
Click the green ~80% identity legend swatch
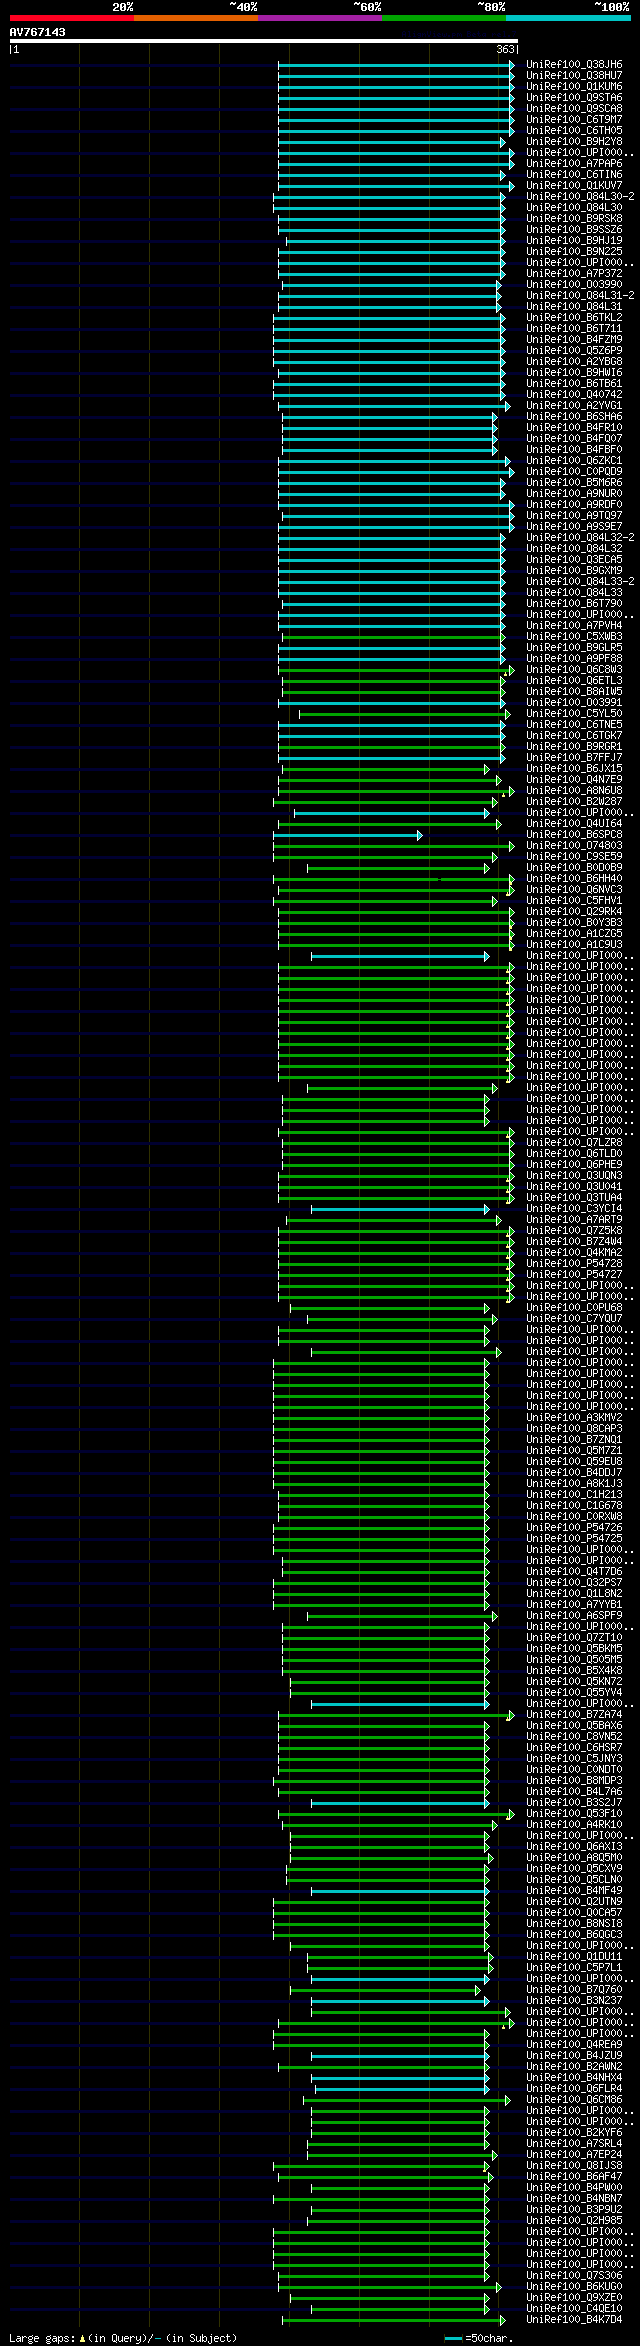click(x=444, y=18)
